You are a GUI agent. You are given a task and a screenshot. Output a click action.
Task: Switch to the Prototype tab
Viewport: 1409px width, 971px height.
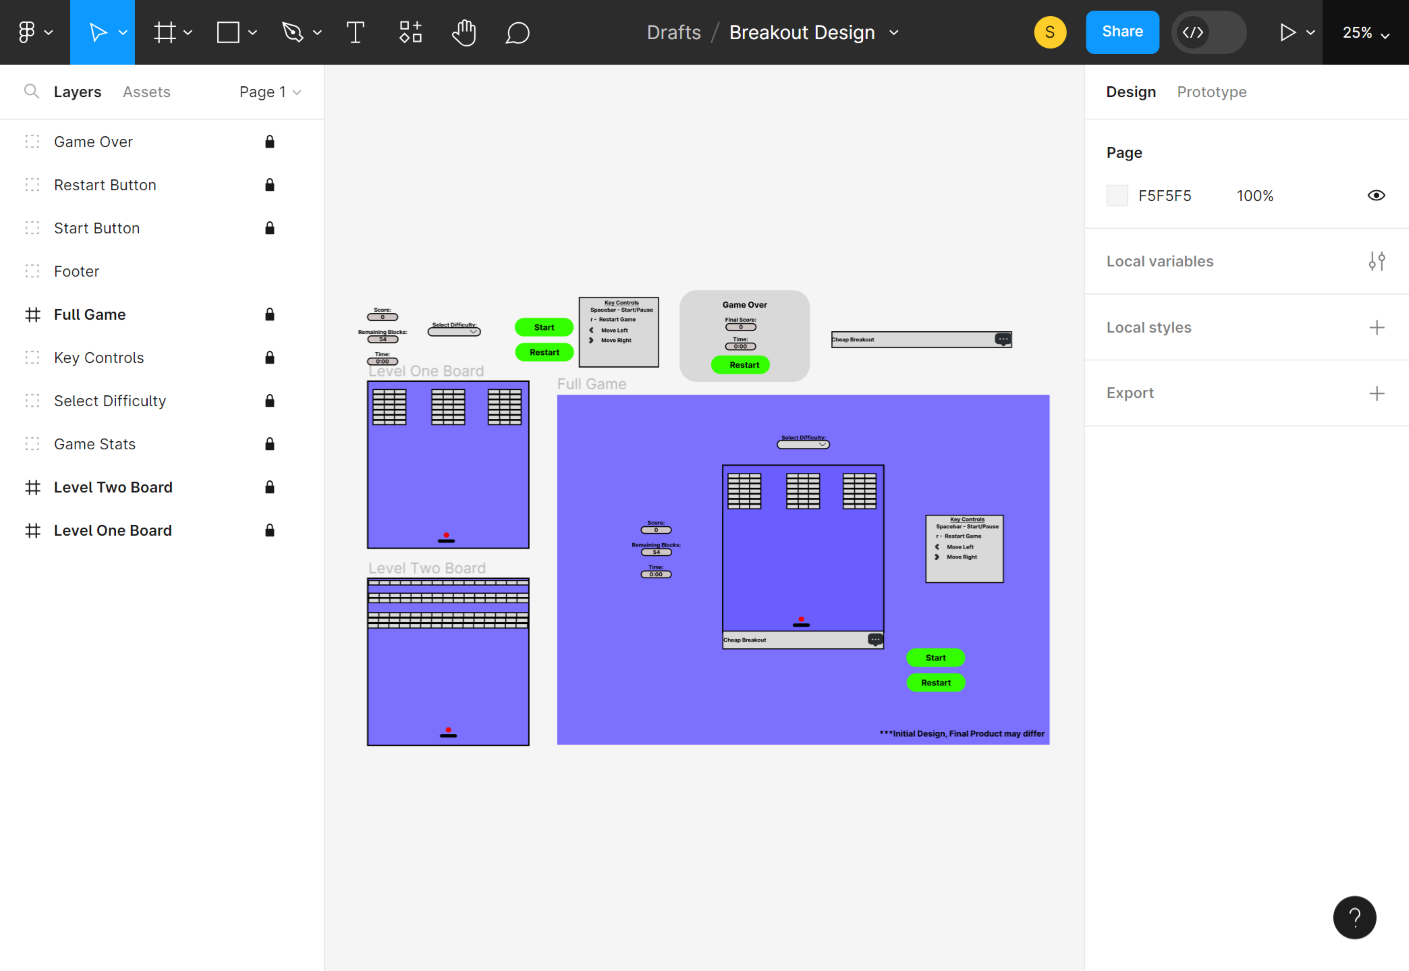coord(1212,91)
